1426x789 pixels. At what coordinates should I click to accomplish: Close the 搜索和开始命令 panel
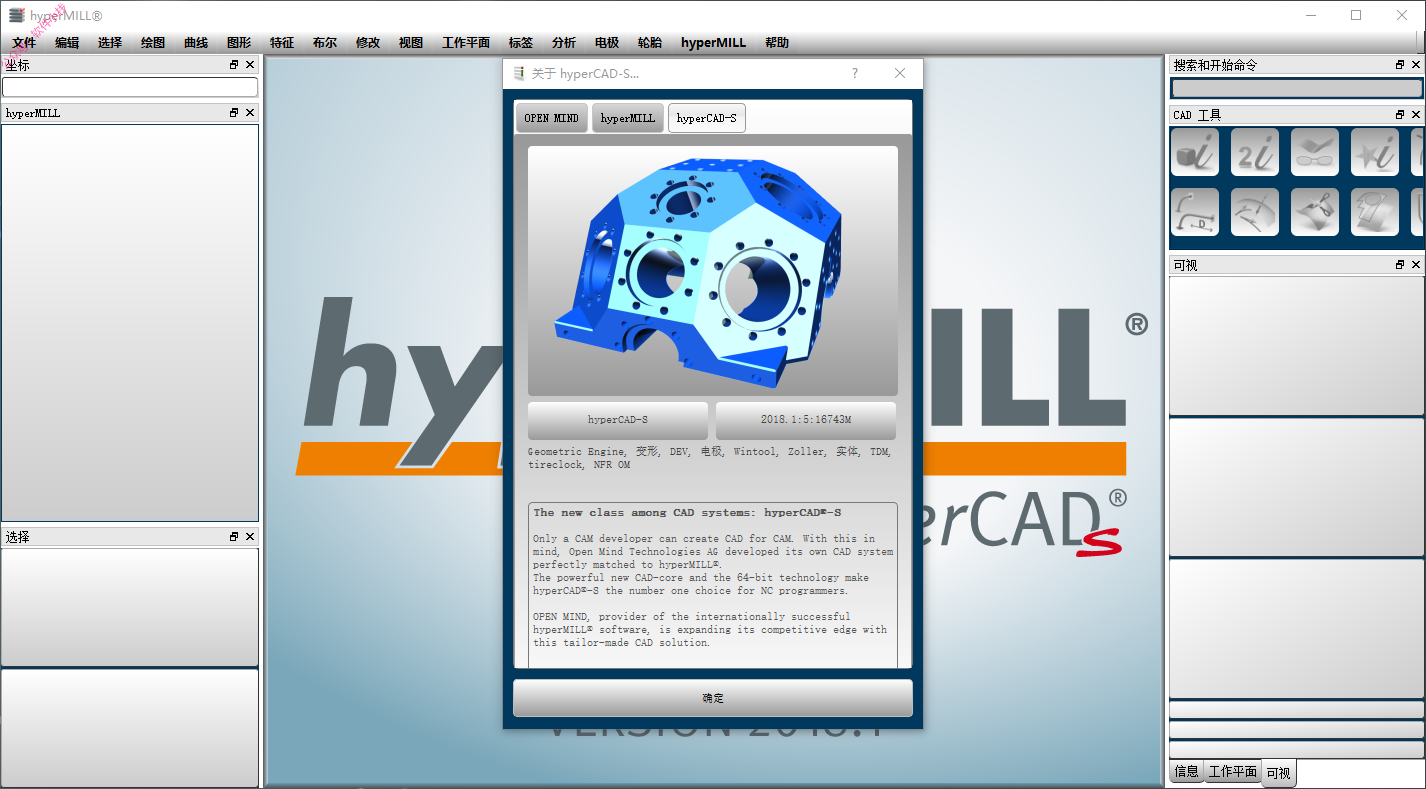(x=1416, y=65)
